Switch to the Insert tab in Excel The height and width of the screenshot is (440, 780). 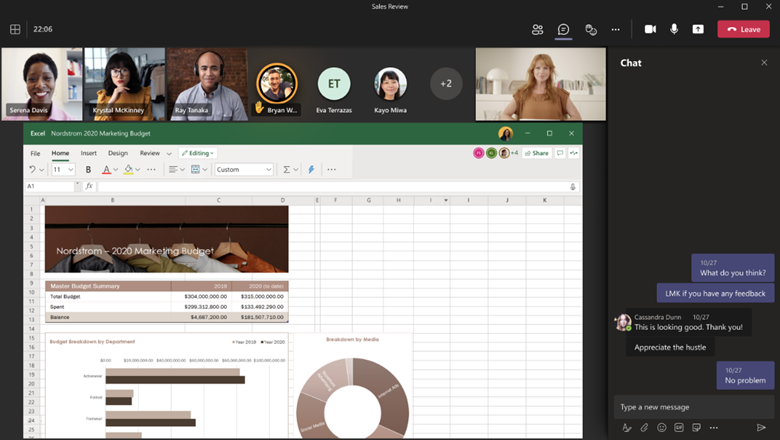coord(89,153)
